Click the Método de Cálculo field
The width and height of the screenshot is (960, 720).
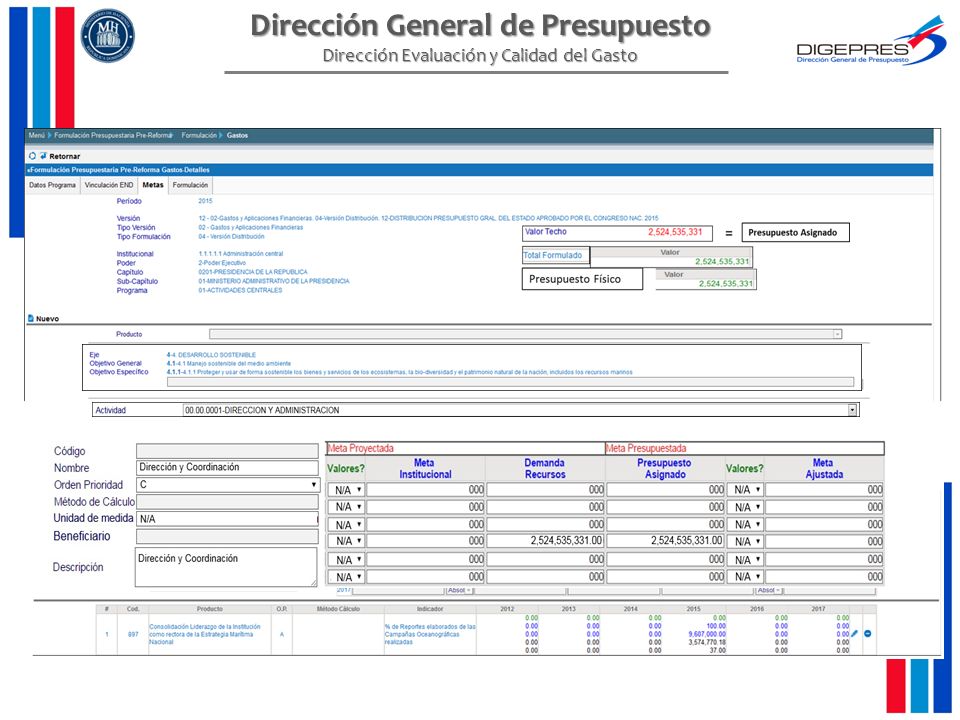(x=227, y=502)
